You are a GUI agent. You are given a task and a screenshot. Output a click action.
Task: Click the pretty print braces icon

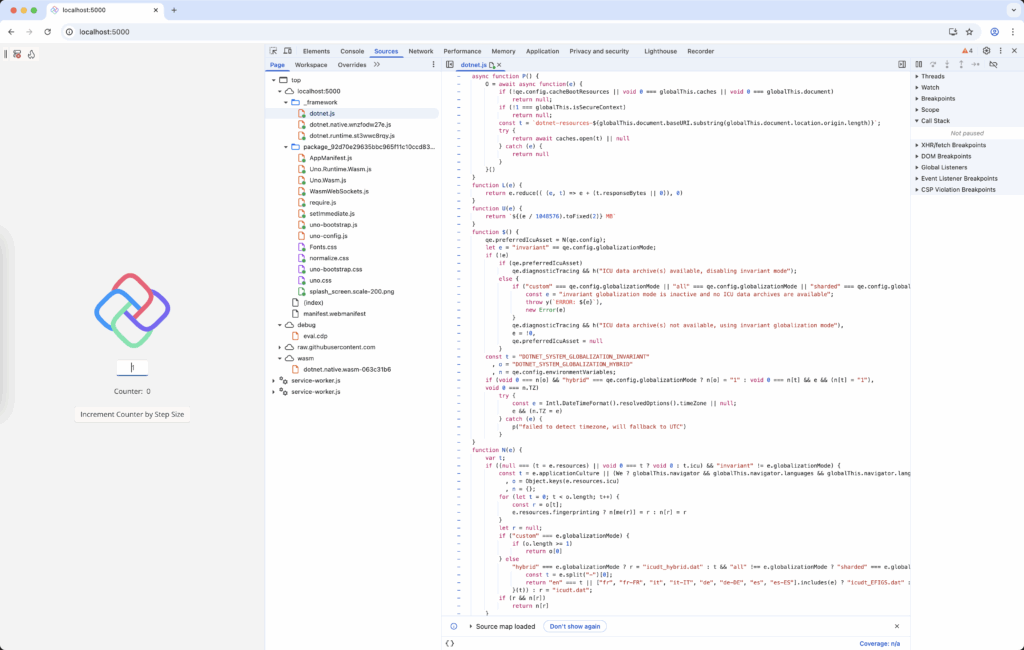click(x=450, y=643)
